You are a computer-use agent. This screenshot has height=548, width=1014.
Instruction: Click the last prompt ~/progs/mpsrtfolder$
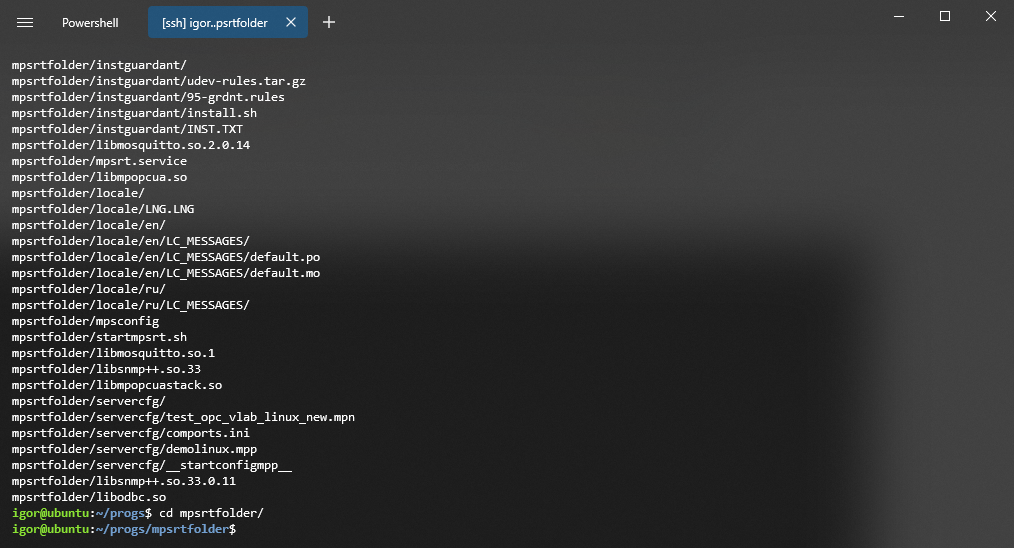click(166, 529)
